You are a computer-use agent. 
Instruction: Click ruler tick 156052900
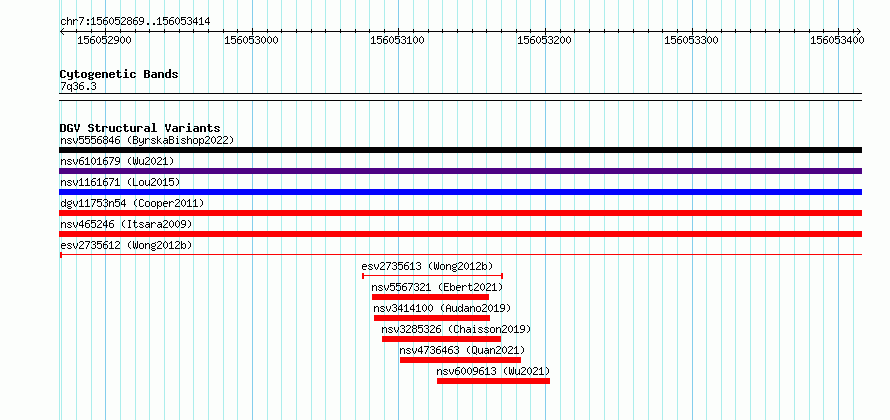(104, 40)
